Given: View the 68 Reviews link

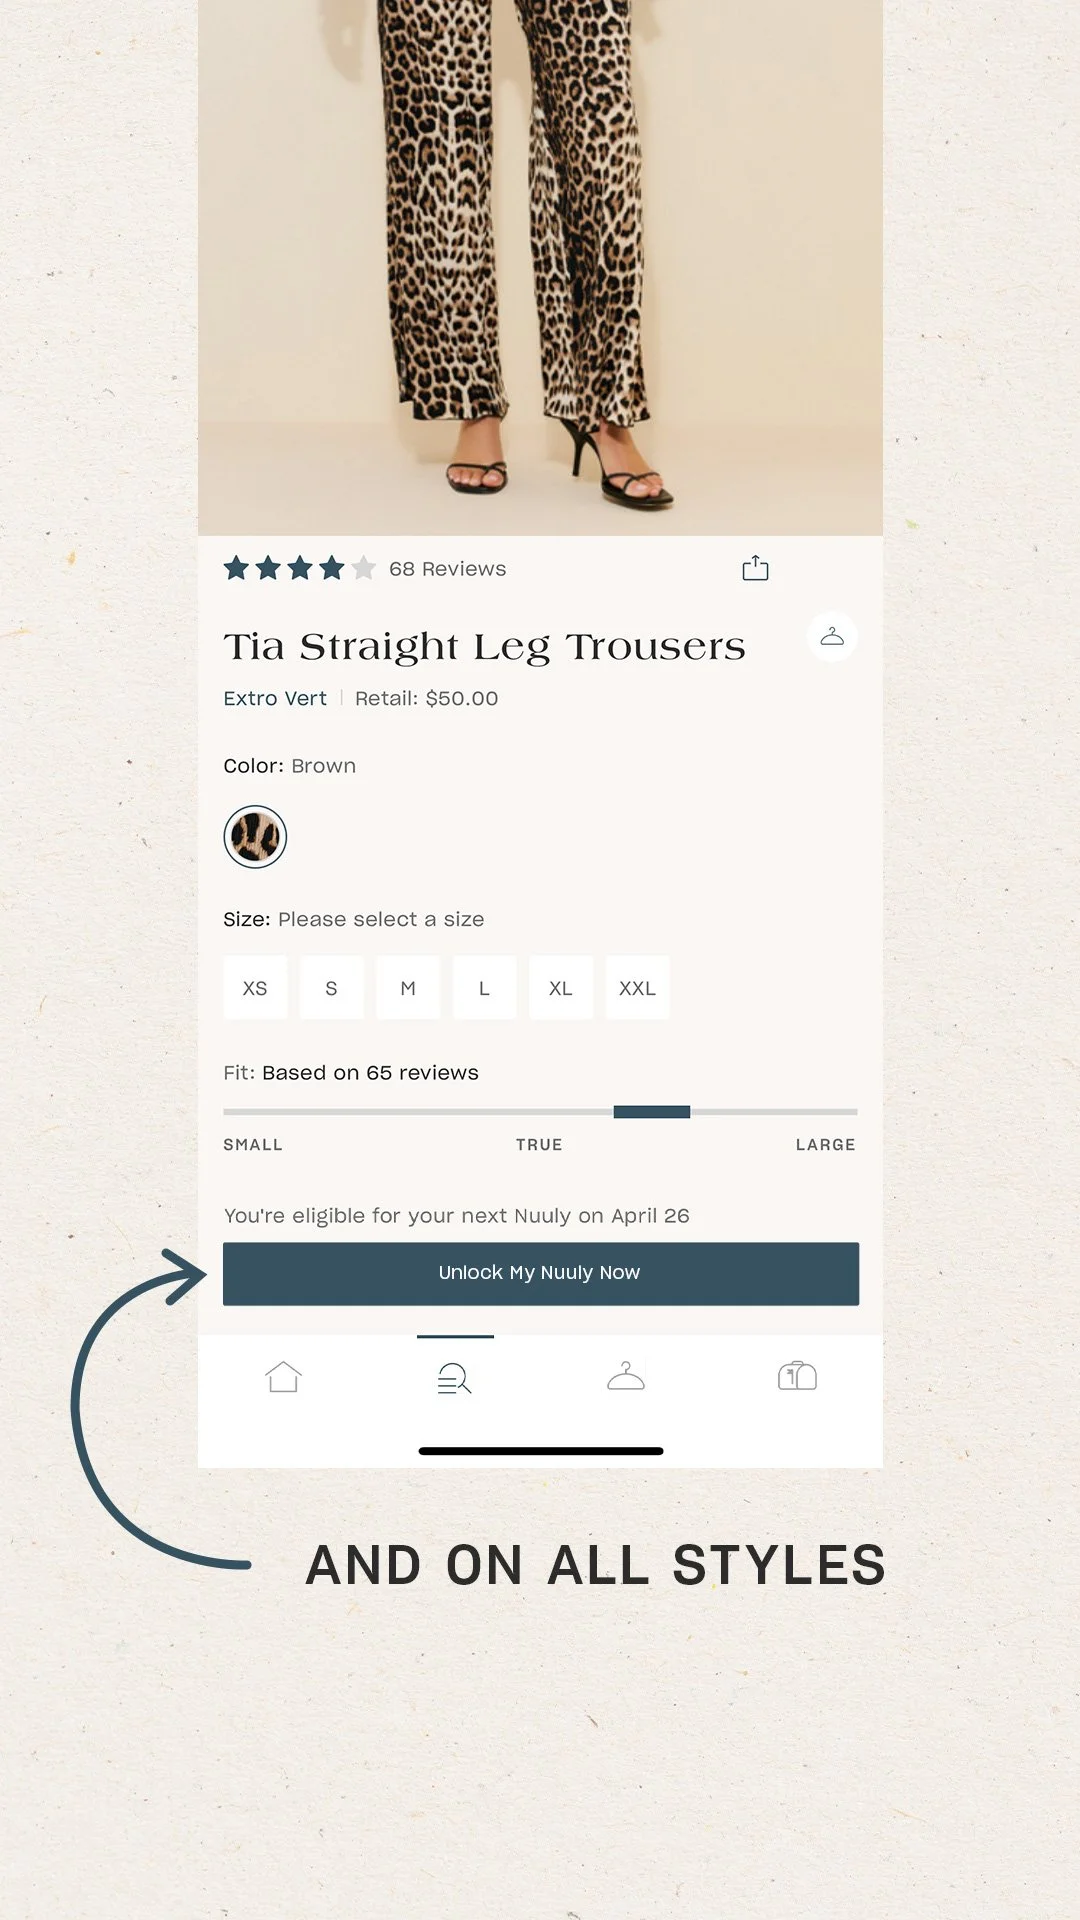Looking at the screenshot, I should (x=447, y=569).
